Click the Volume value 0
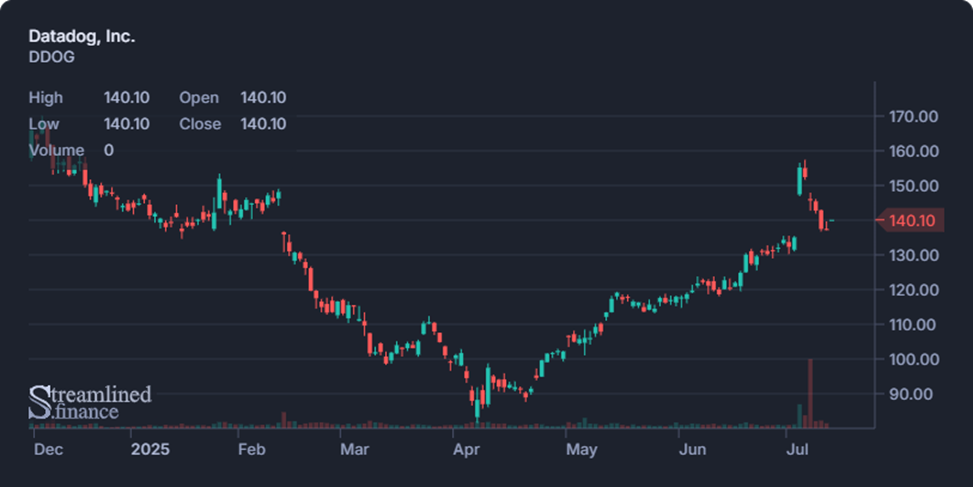973x487 pixels. coord(109,150)
